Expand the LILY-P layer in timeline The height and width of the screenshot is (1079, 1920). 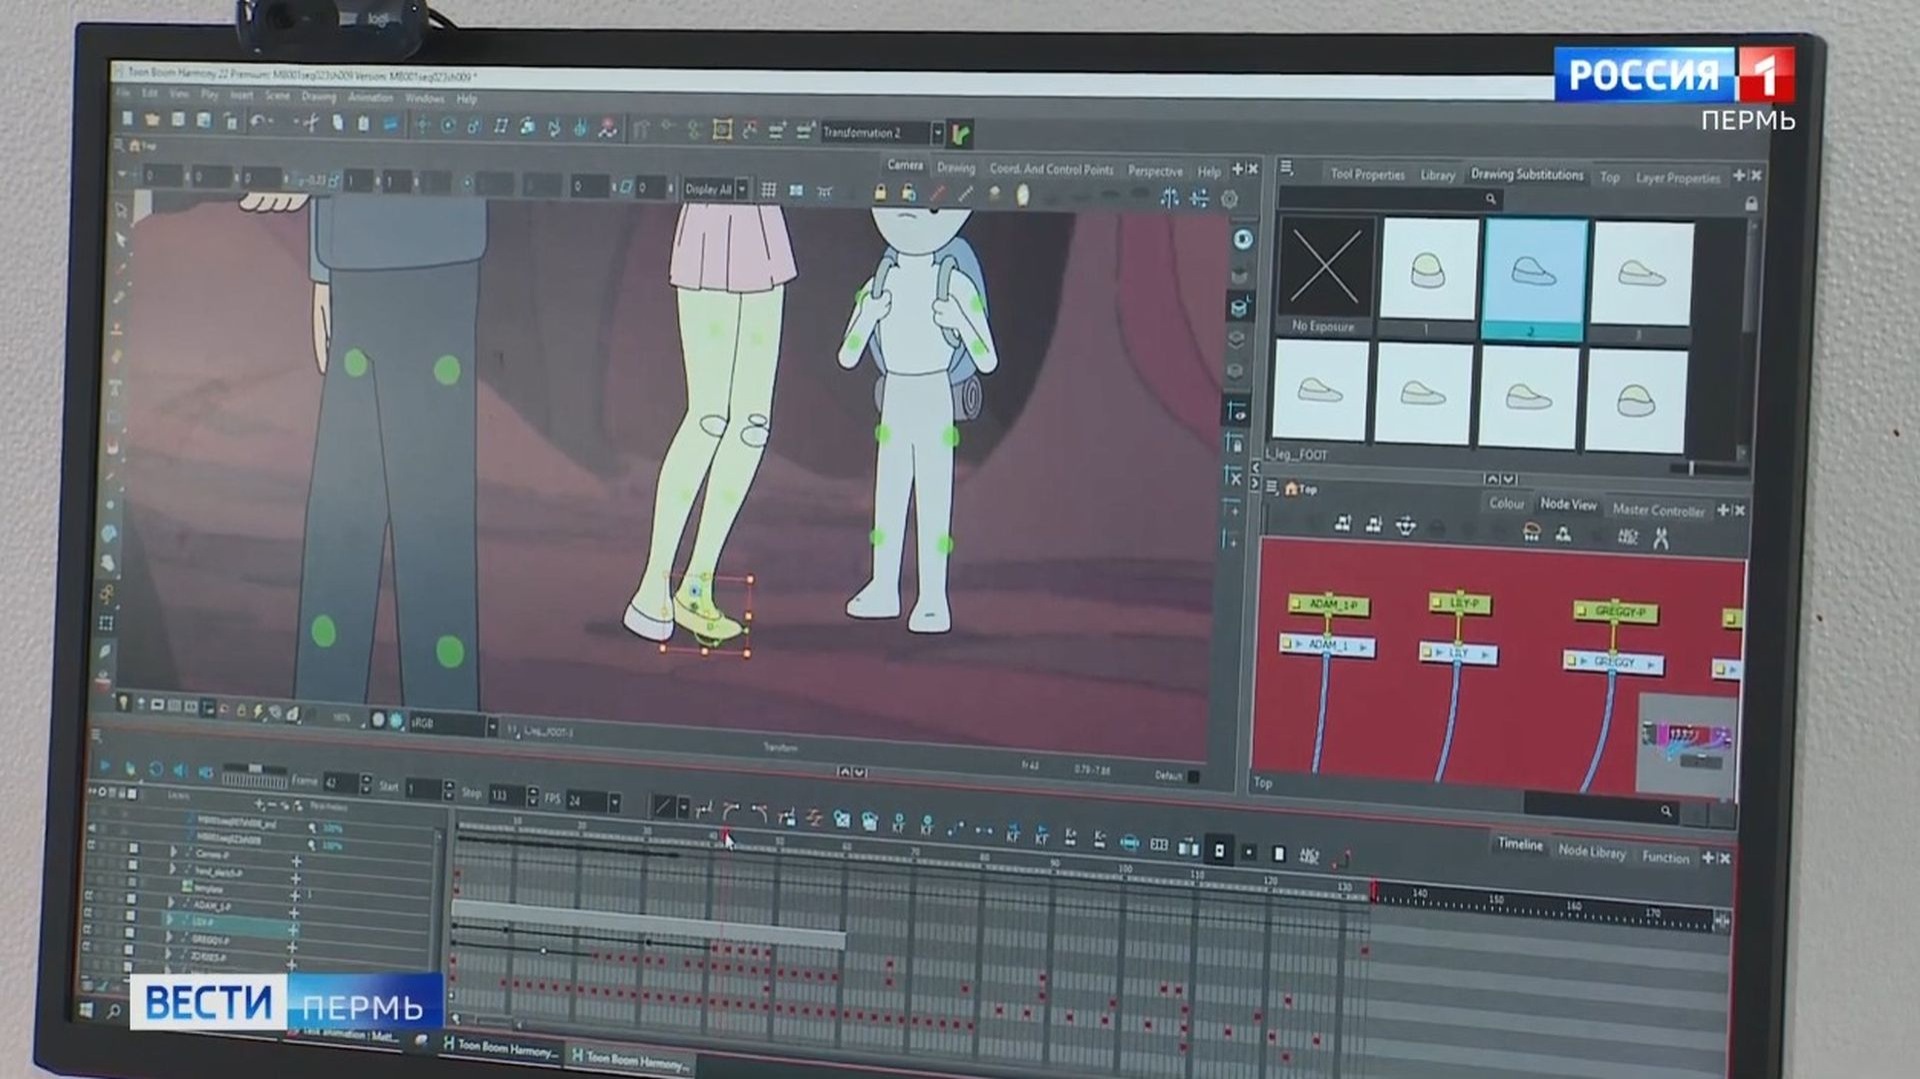[169, 920]
